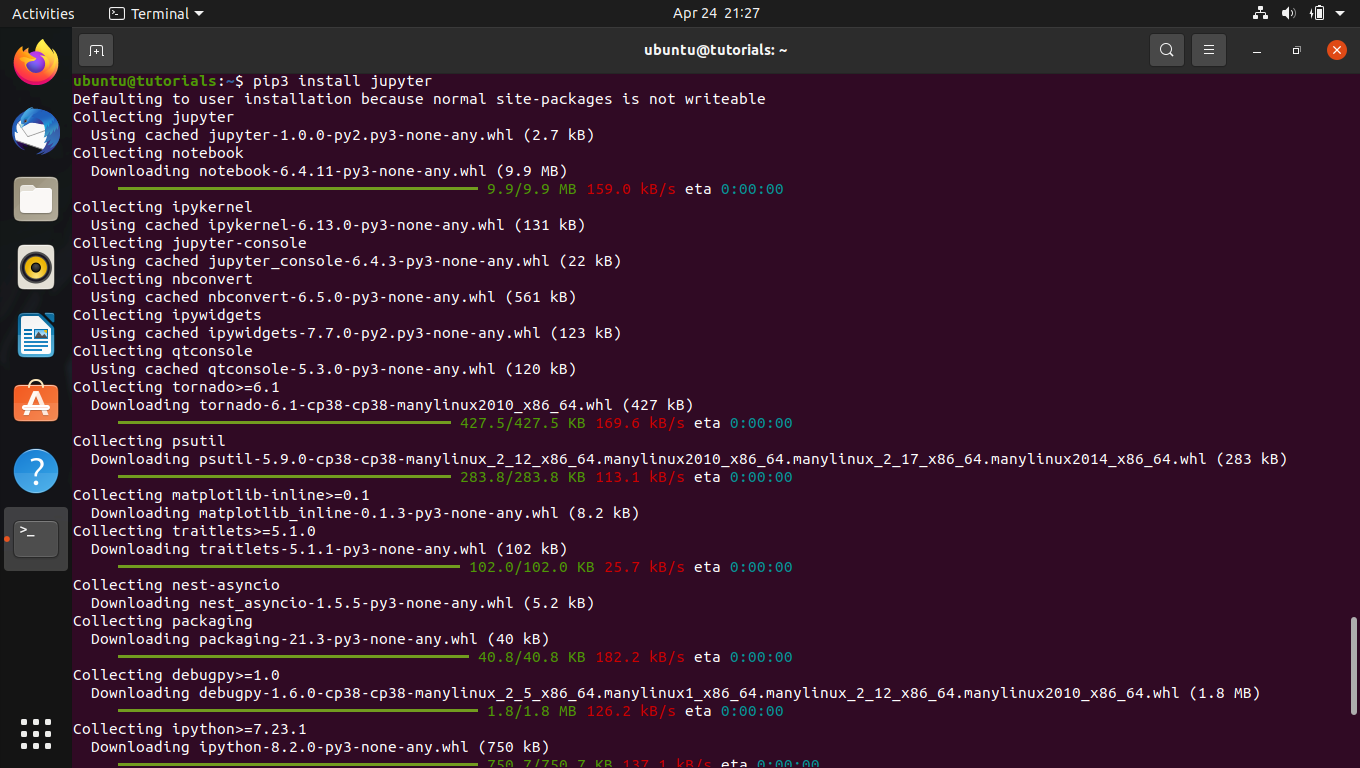The image size is (1360, 768).
Task: Open Ubuntu Software center from the dock
Action: (36, 402)
